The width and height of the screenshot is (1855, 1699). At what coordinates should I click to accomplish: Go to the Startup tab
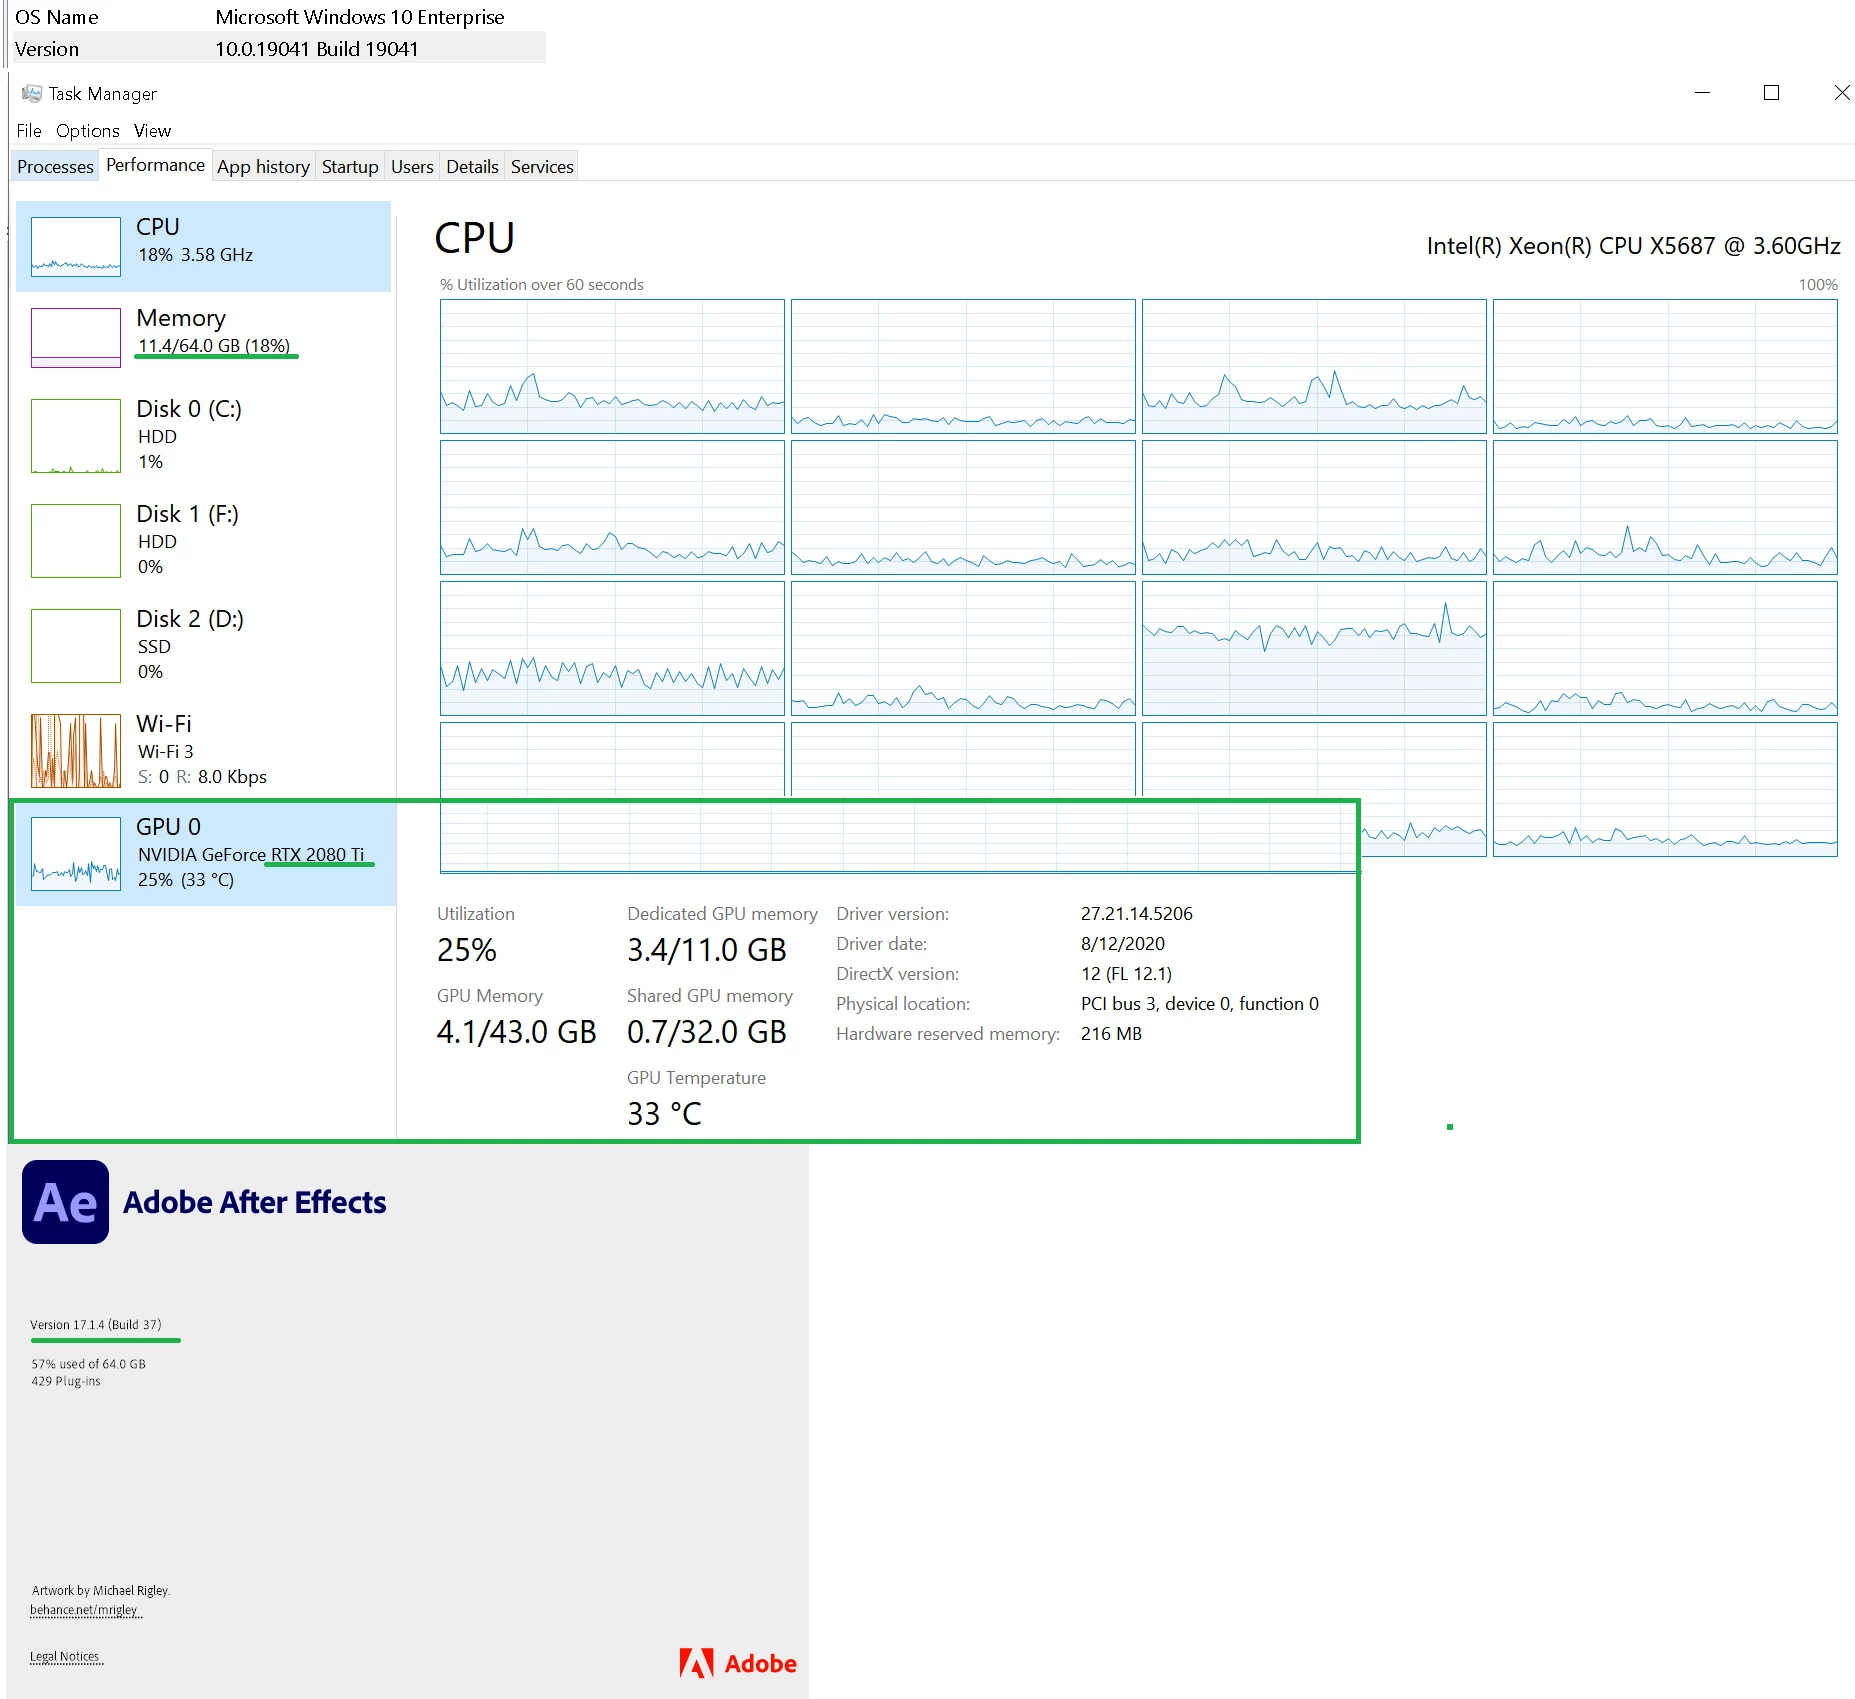[350, 167]
